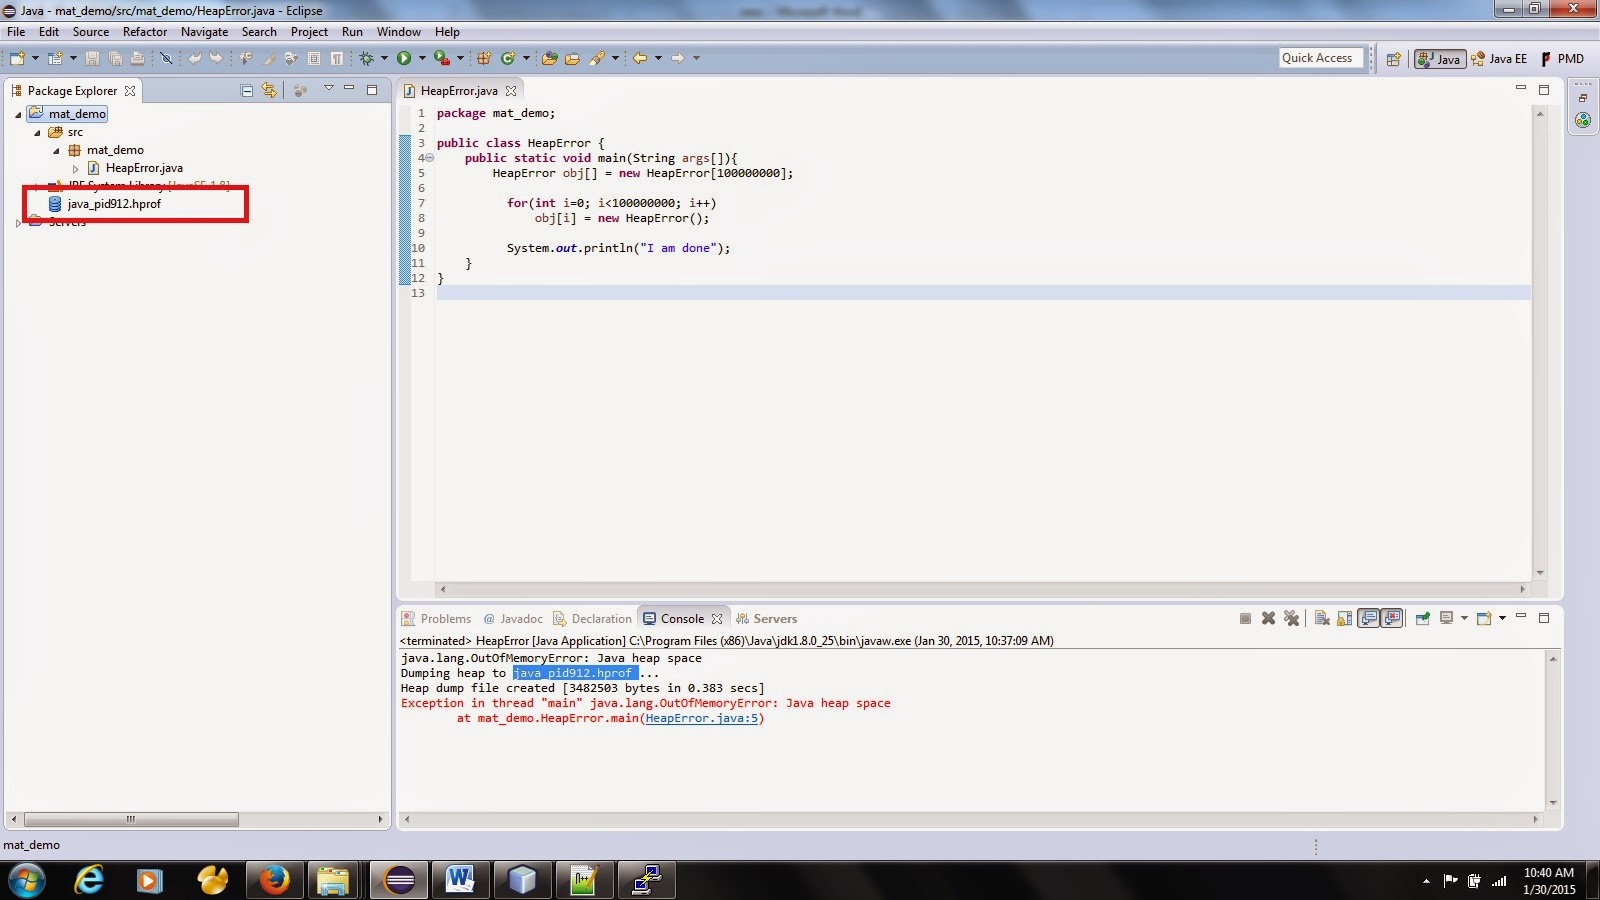Open Firefox from the taskbar
1600x900 pixels.
pyautogui.click(x=274, y=880)
